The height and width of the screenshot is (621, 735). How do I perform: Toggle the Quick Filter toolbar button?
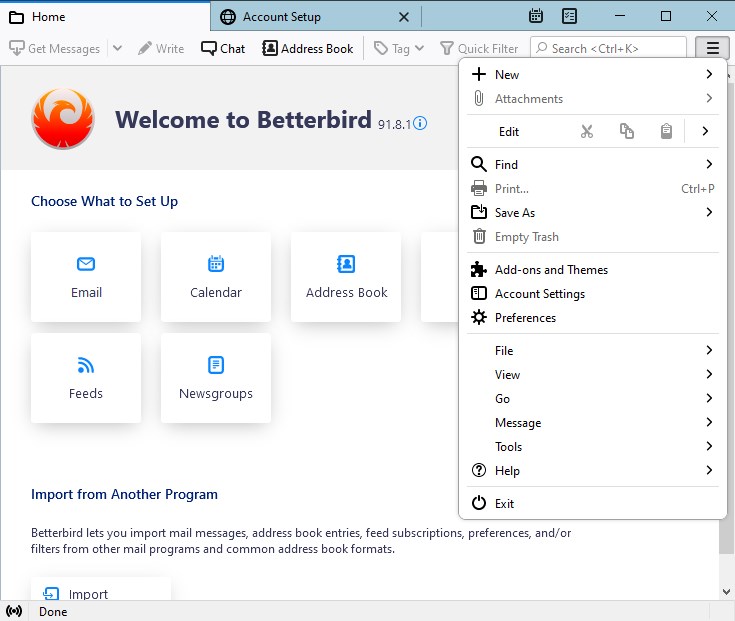point(479,48)
